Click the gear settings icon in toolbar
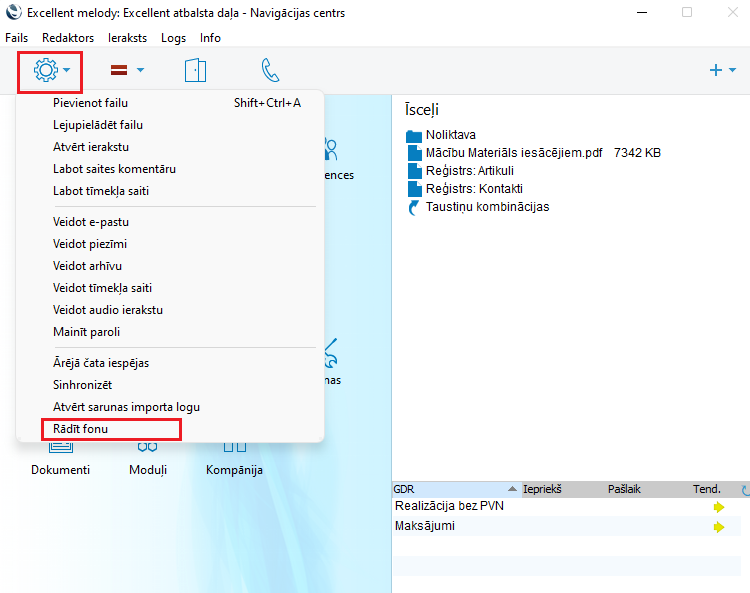 46,70
